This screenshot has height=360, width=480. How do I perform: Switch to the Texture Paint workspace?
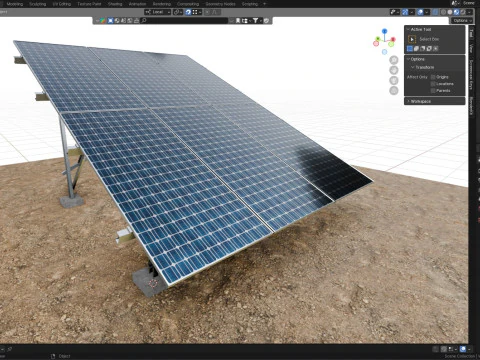pyautogui.click(x=89, y=4)
